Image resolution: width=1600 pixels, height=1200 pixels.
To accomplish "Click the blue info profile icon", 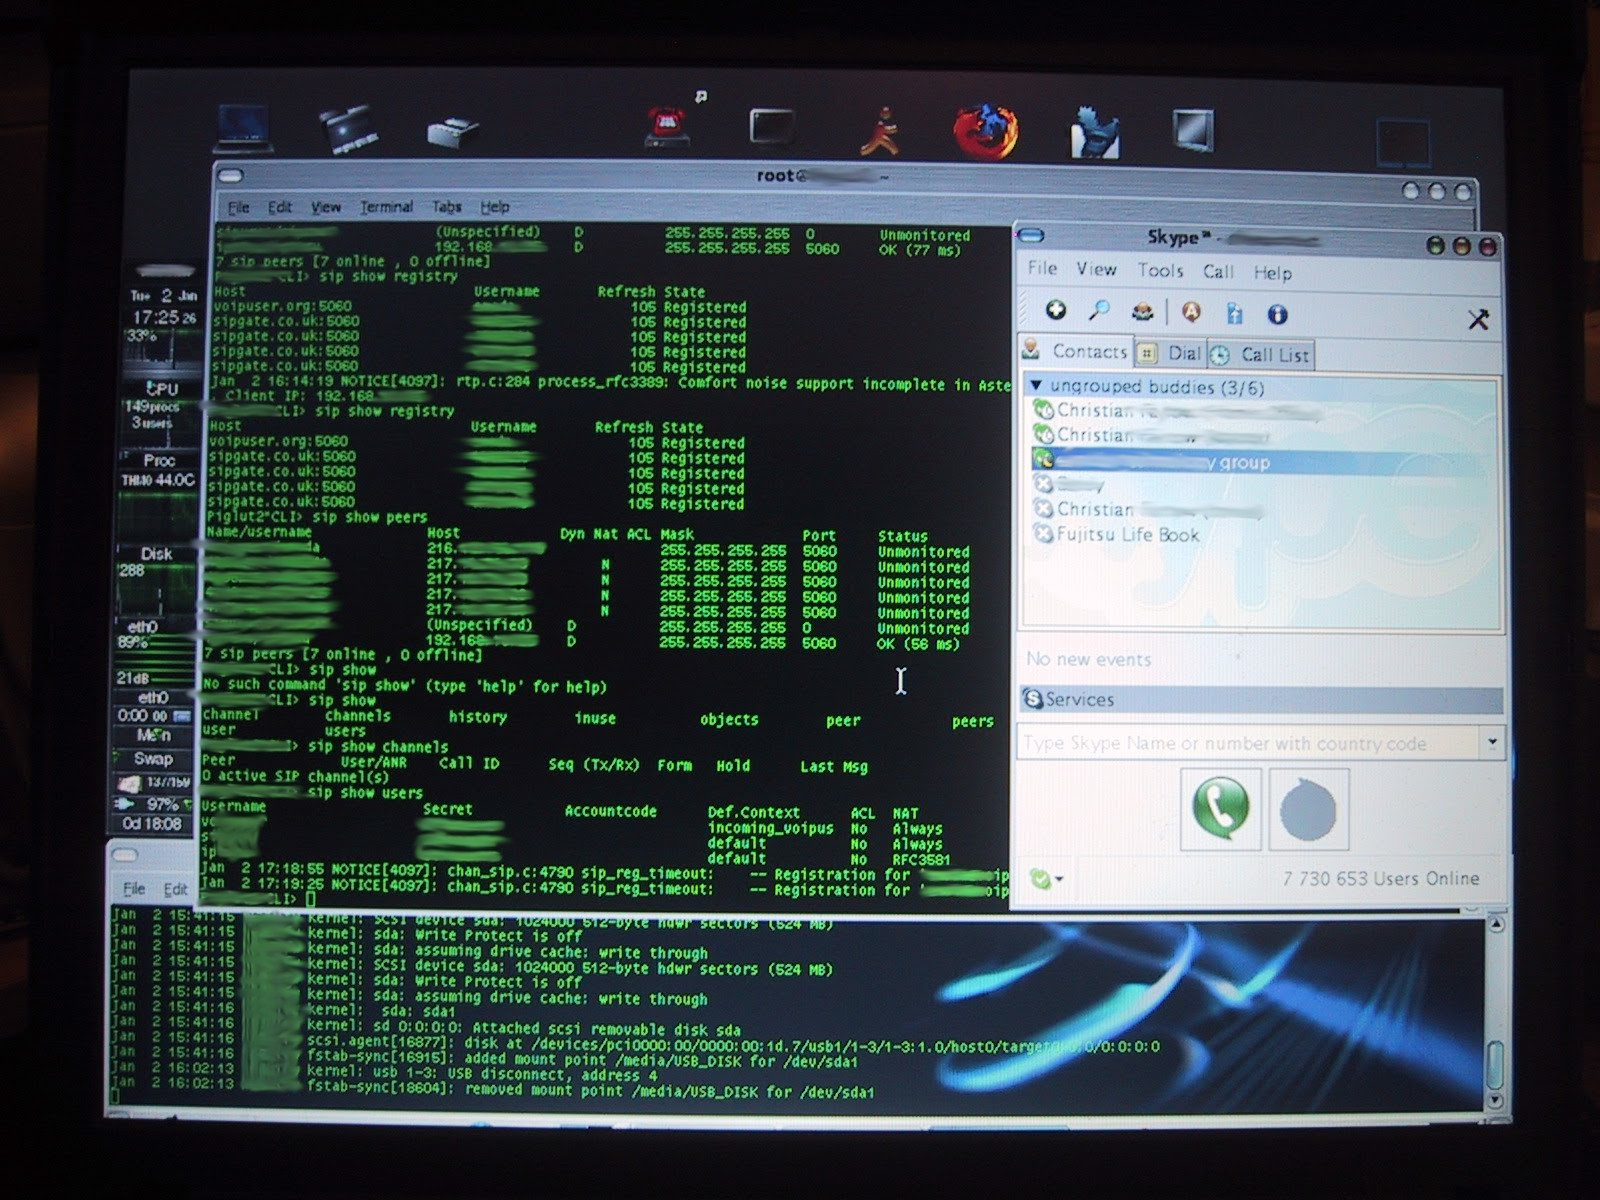I will point(1277,314).
